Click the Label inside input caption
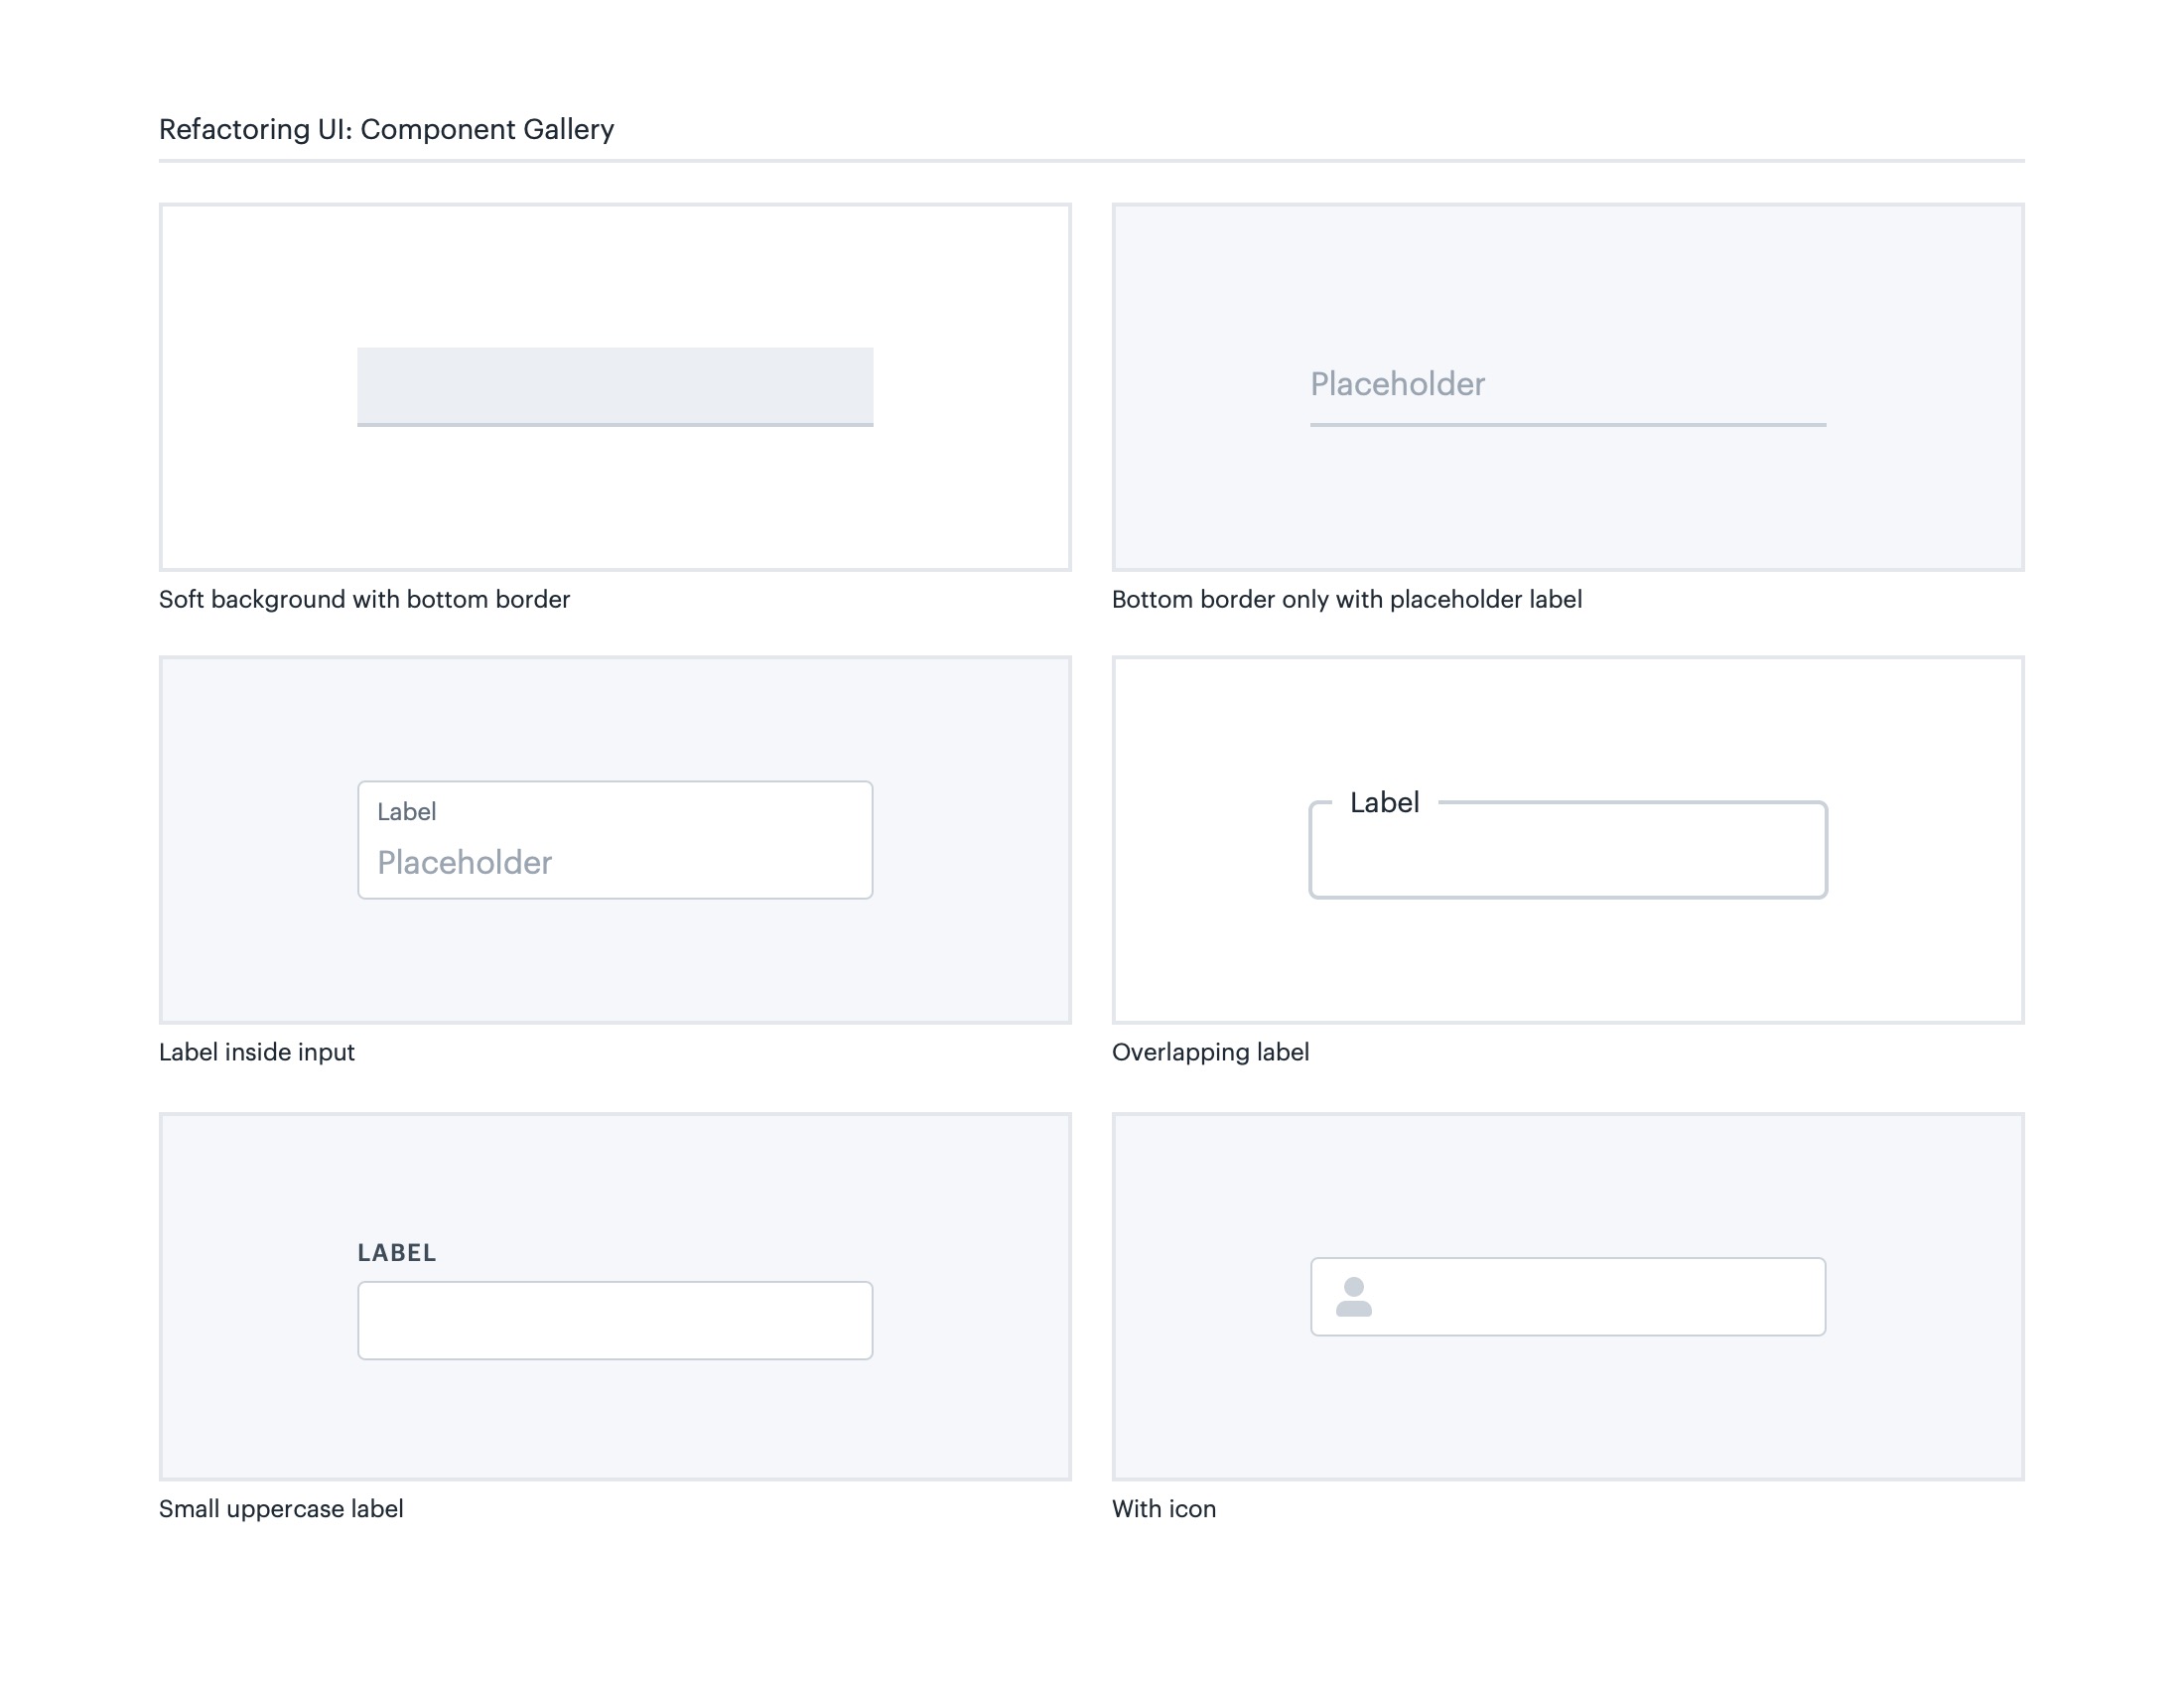Screen dimensions: 2184x1688 257,1052
